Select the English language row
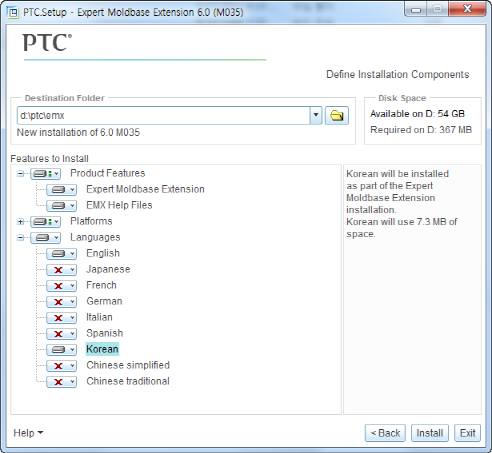The width and height of the screenshot is (492, 453). (x=103, y=253)
